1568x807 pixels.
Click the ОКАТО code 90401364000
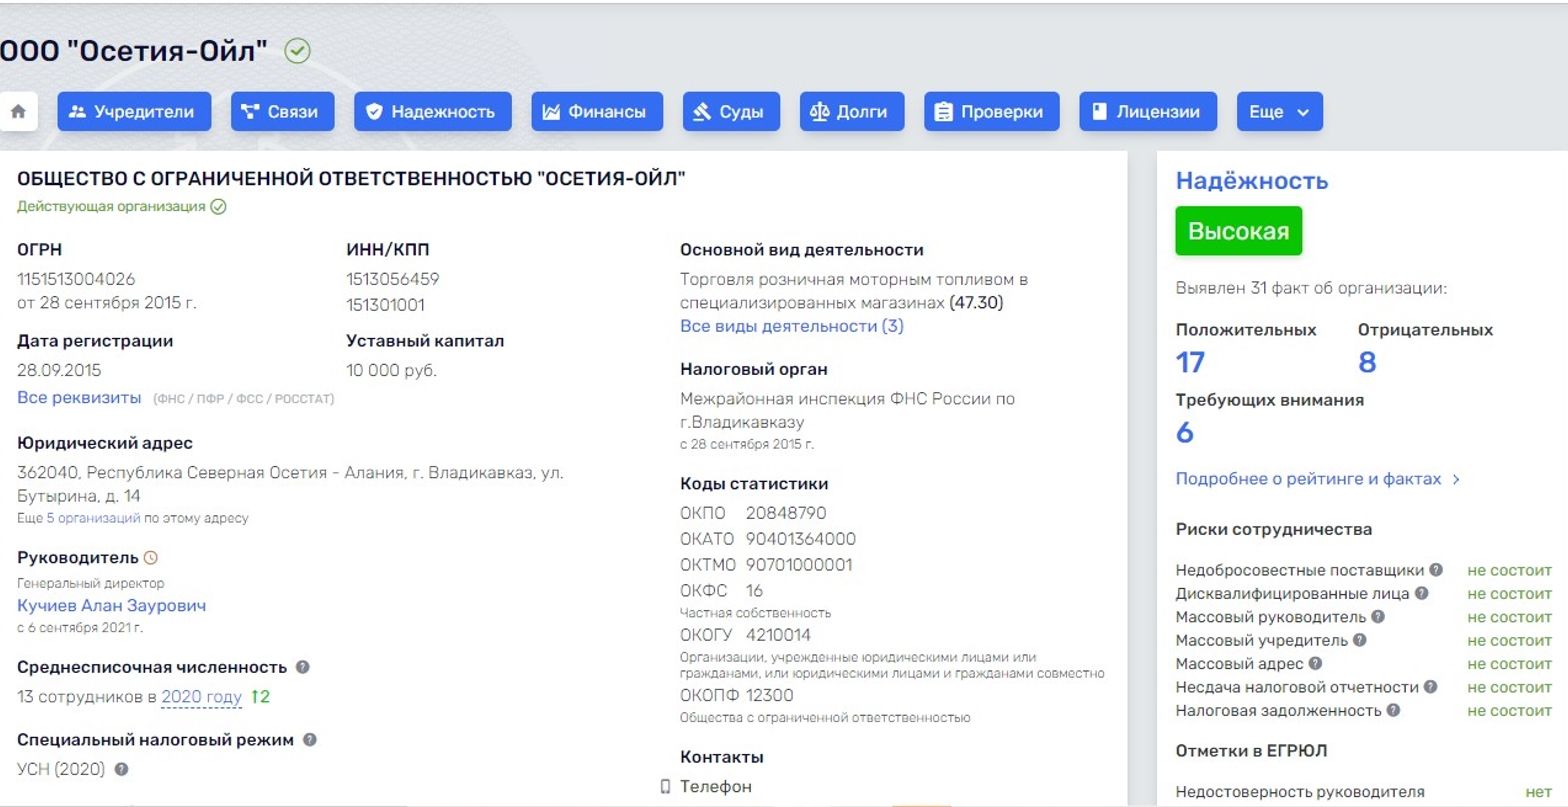801,539
